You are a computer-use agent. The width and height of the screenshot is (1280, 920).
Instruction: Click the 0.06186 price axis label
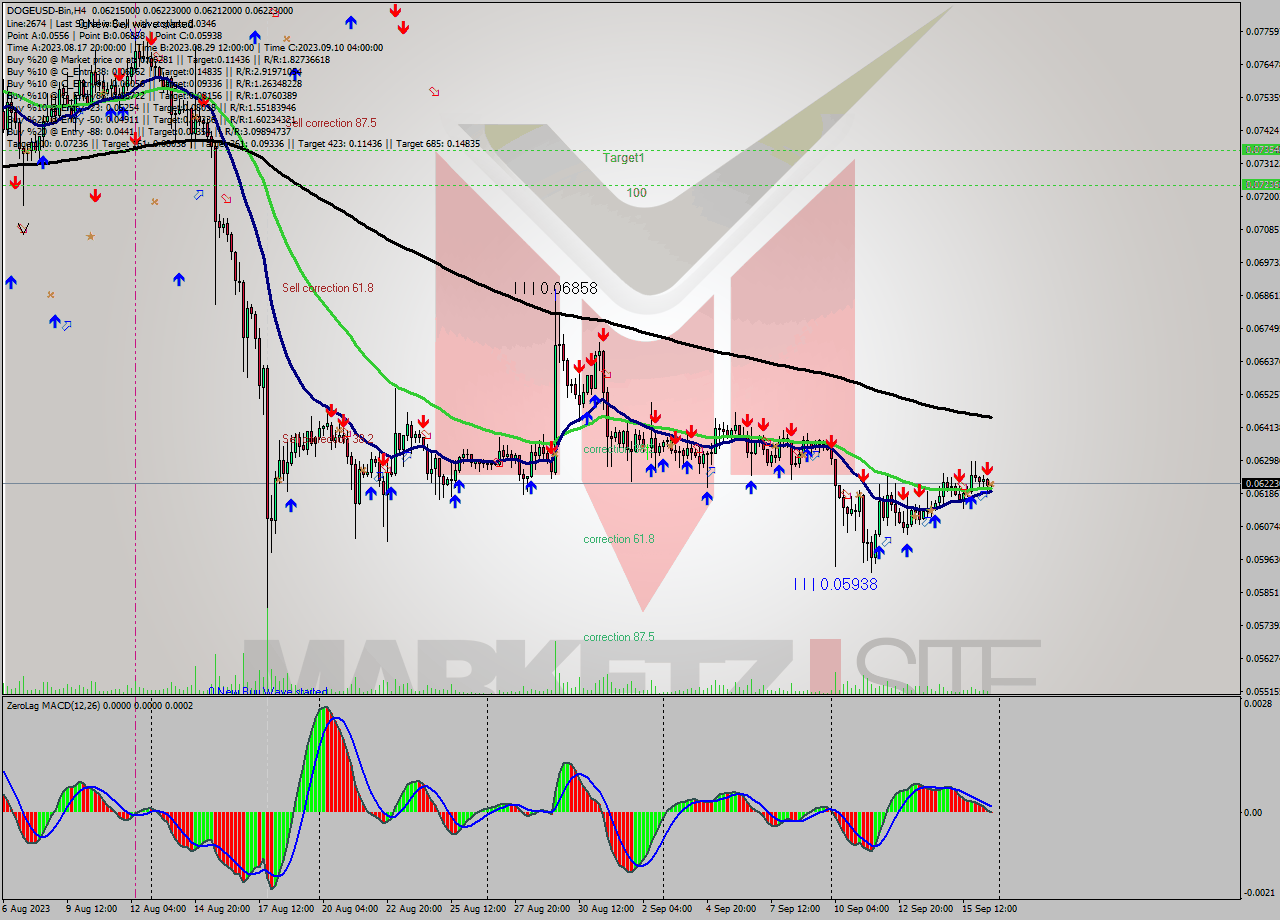[x=1261, y=493]
